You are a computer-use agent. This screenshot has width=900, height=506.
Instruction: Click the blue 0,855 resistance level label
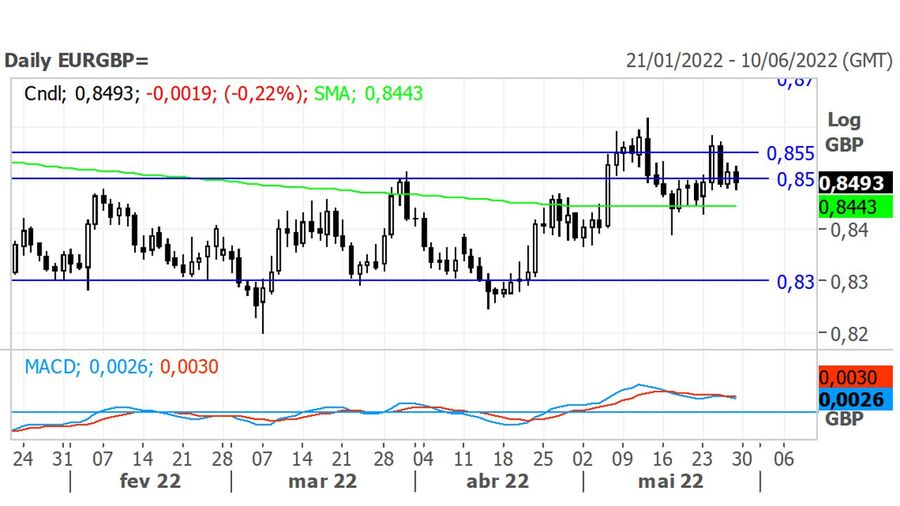pos(790,154)
